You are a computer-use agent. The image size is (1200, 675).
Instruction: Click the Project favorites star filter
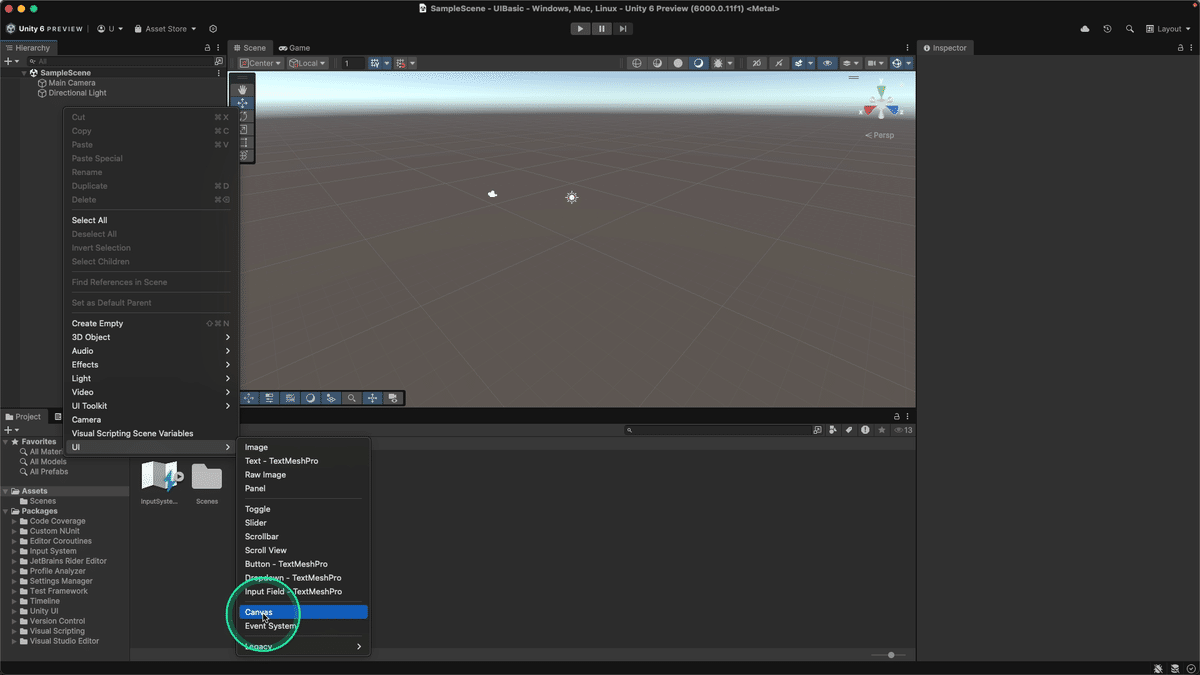coord(881,430)
